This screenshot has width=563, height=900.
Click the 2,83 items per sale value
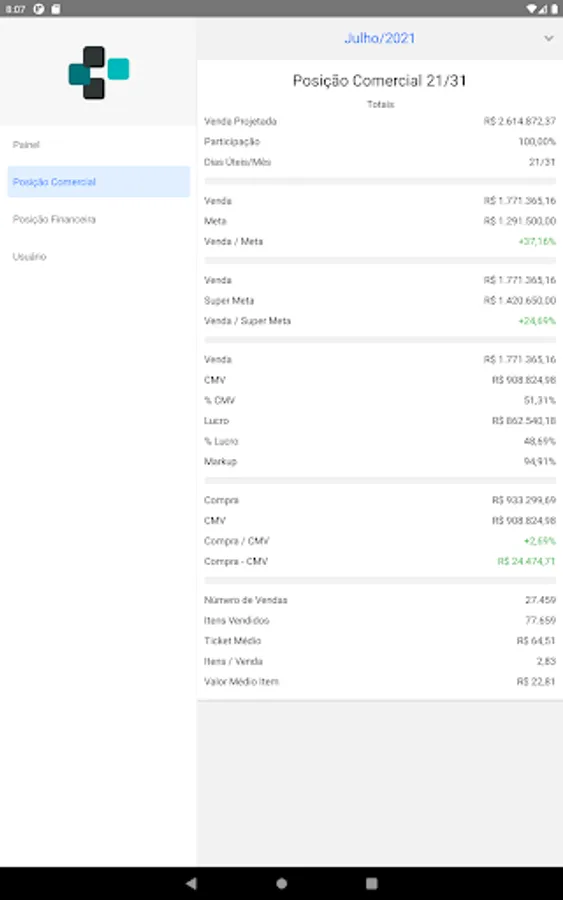[546, 661]
